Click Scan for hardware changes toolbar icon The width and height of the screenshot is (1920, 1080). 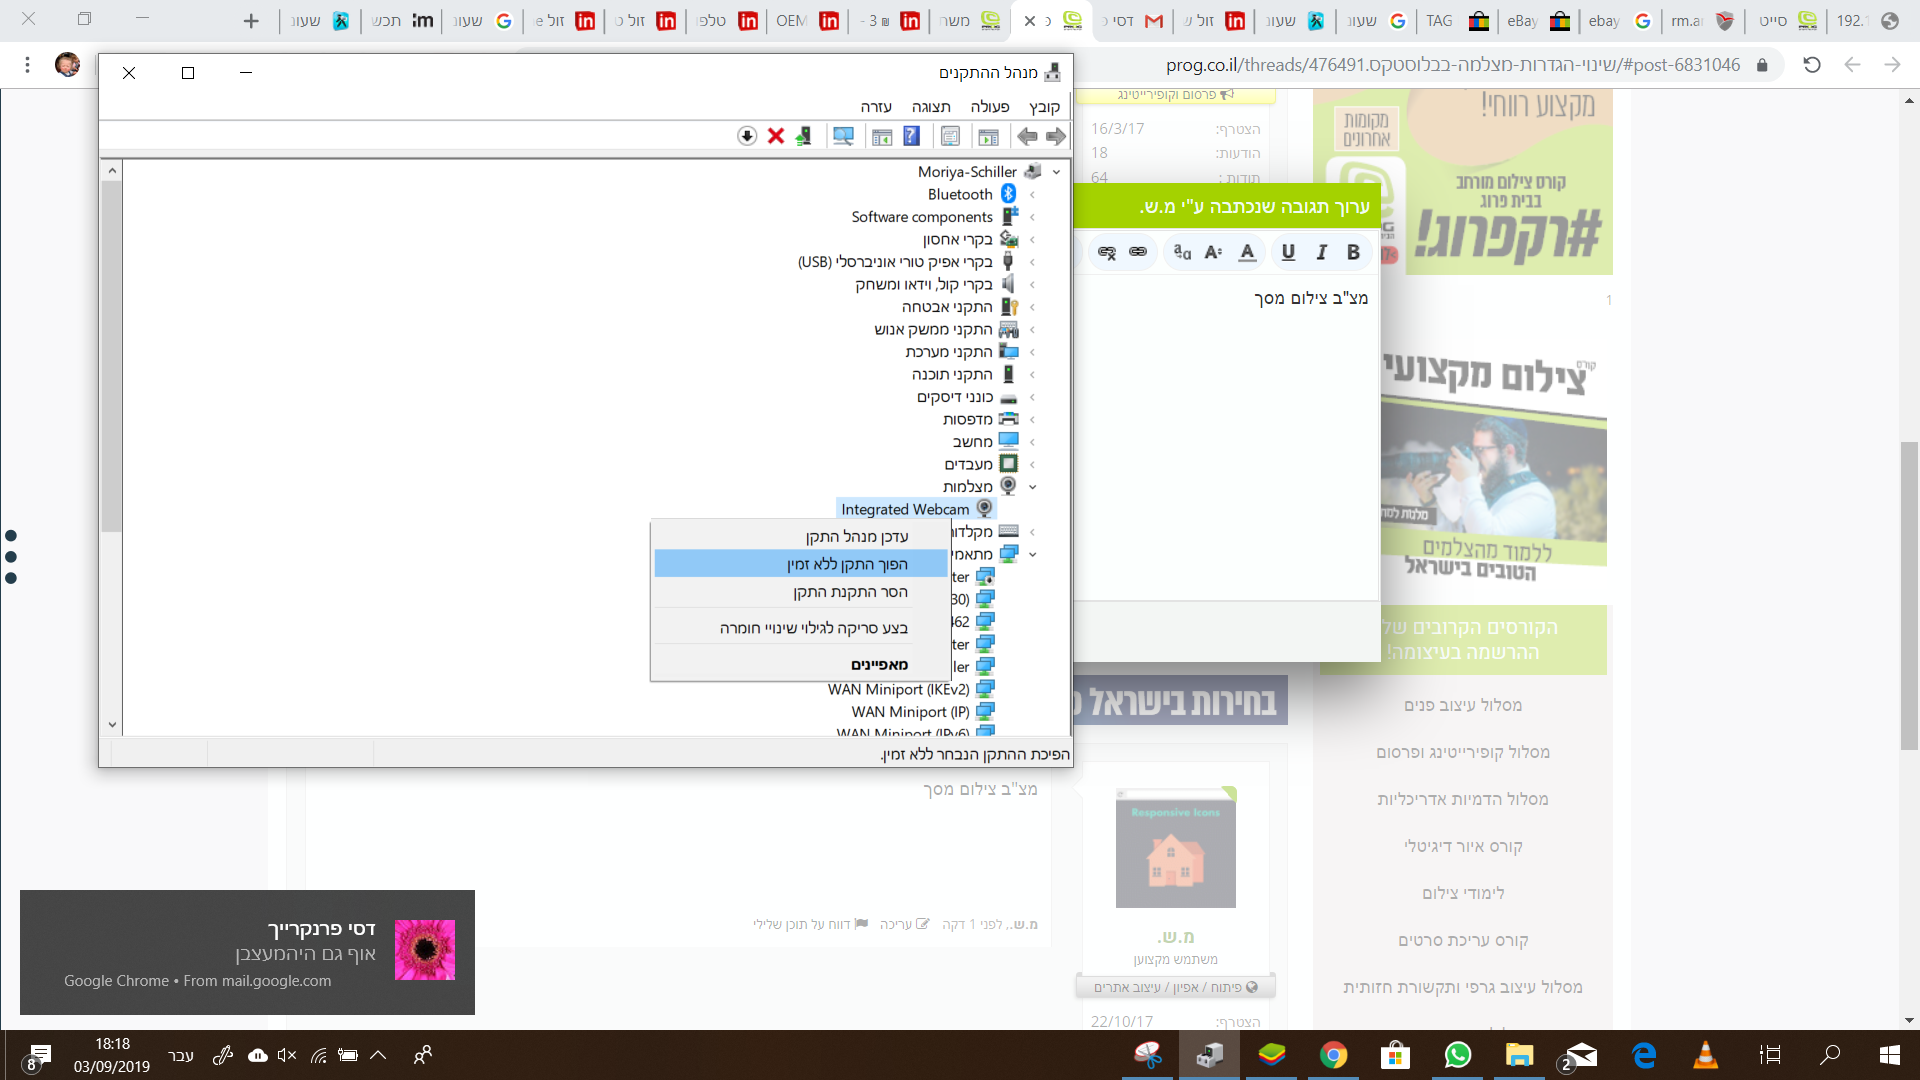[x=843, y=136]
